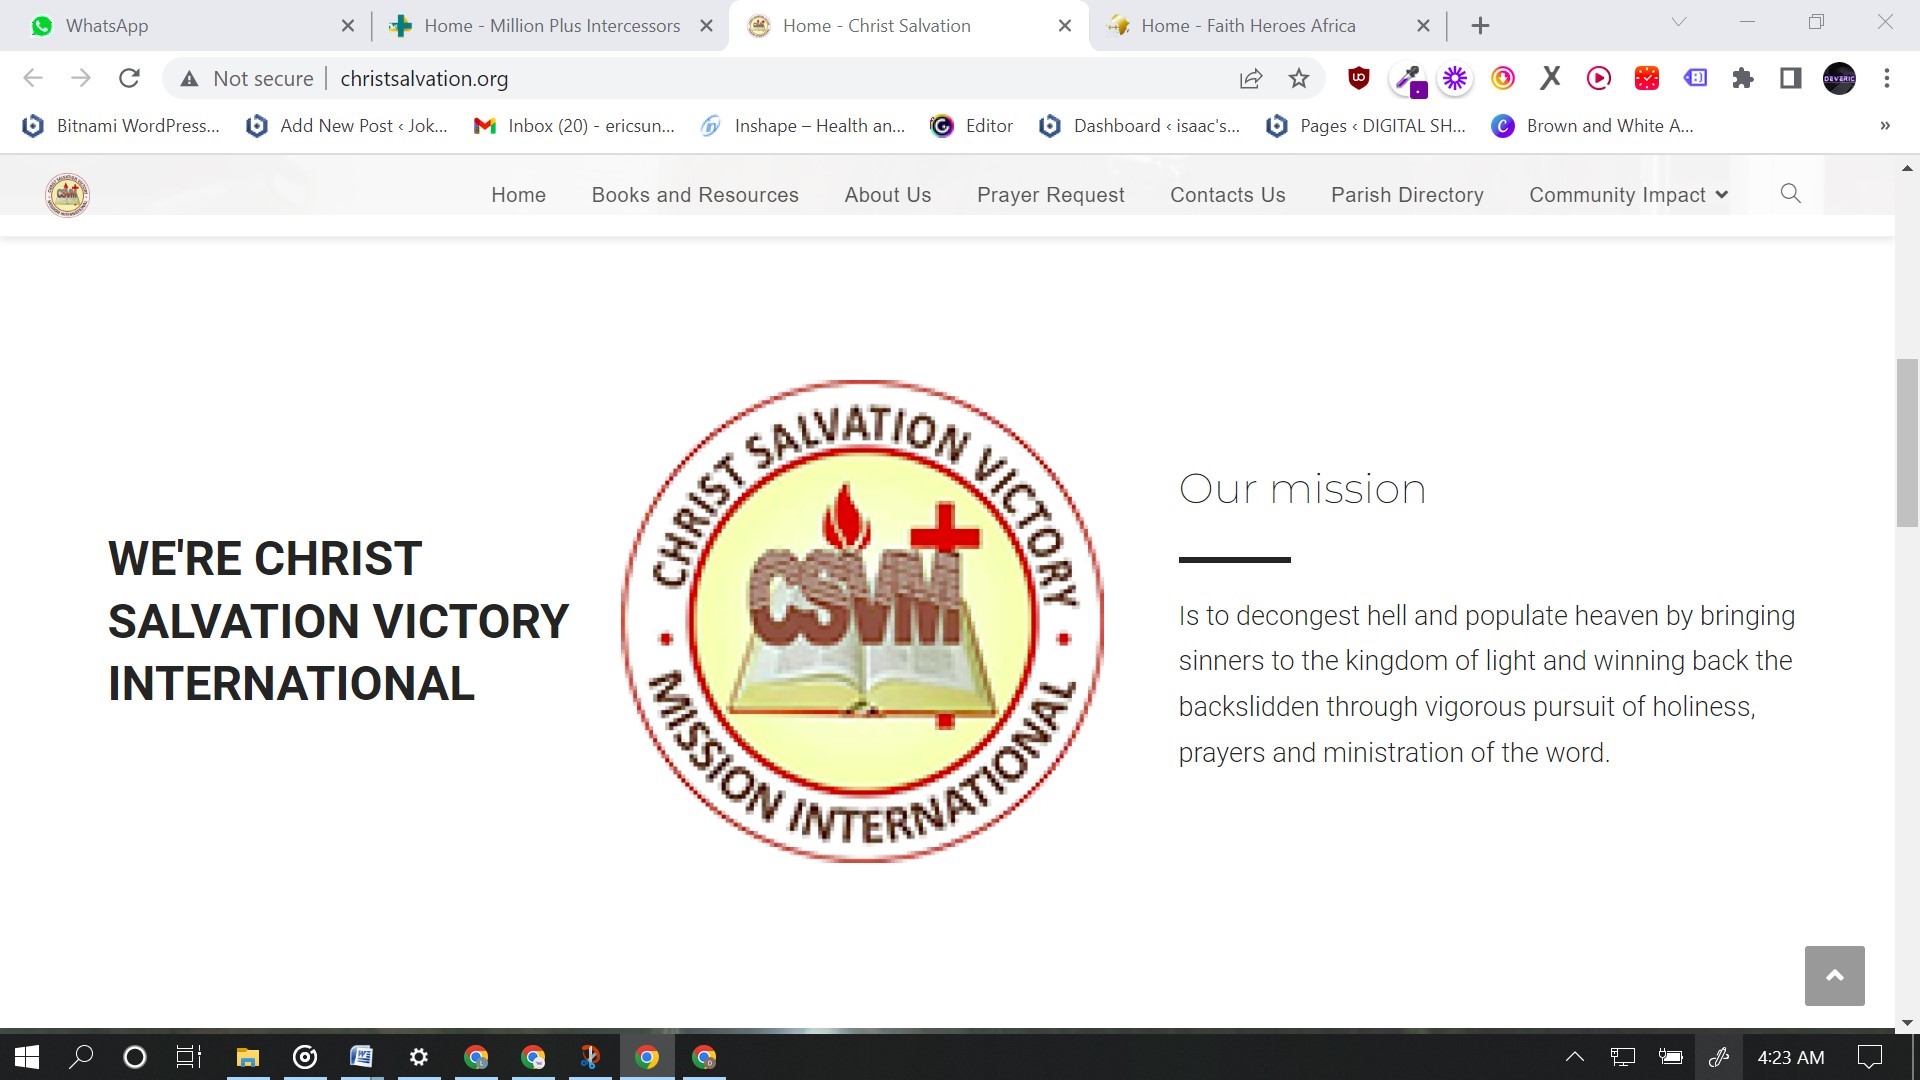
Task: Open the Extensions puzzle piece menu
Action: click(x=1743, y=78)
